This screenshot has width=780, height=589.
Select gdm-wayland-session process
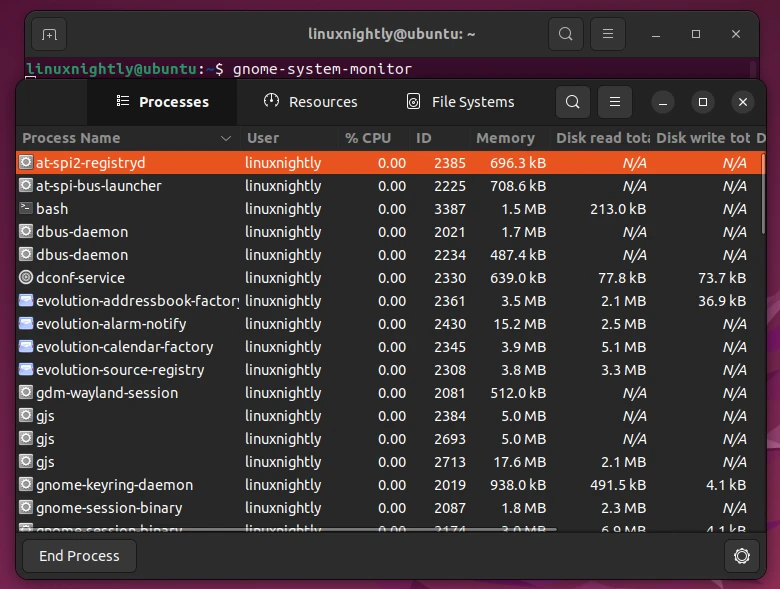(390, 393)
